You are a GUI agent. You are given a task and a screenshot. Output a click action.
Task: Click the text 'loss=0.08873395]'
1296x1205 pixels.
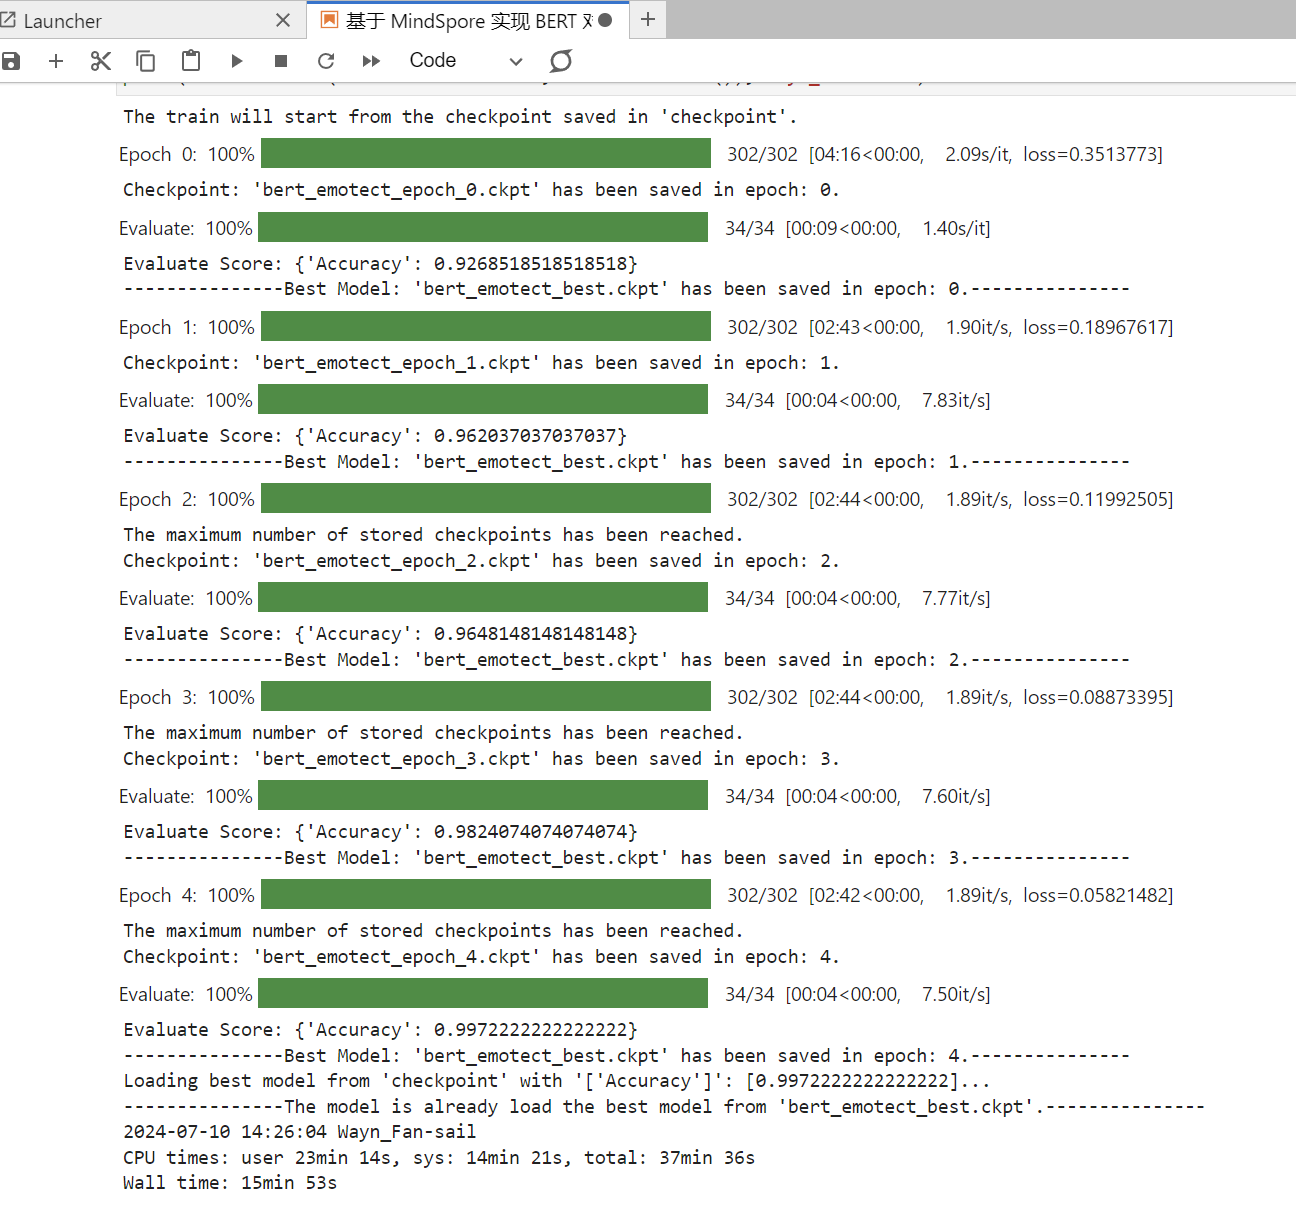pos(1098,697)
